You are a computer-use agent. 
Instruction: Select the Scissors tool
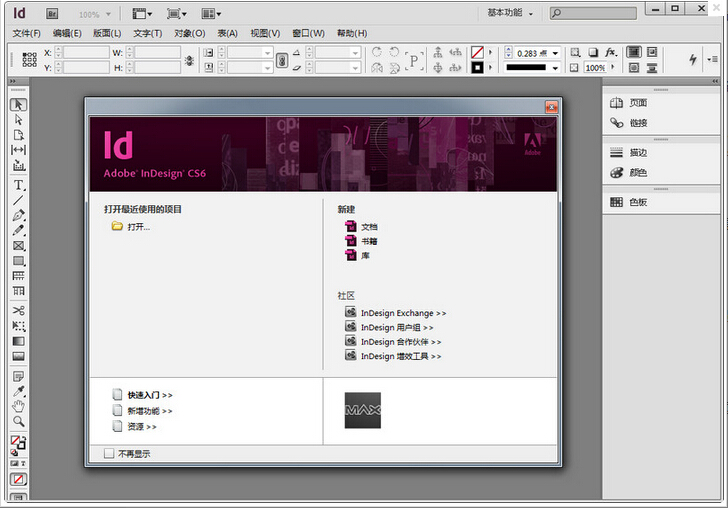(x=19, y=311)
